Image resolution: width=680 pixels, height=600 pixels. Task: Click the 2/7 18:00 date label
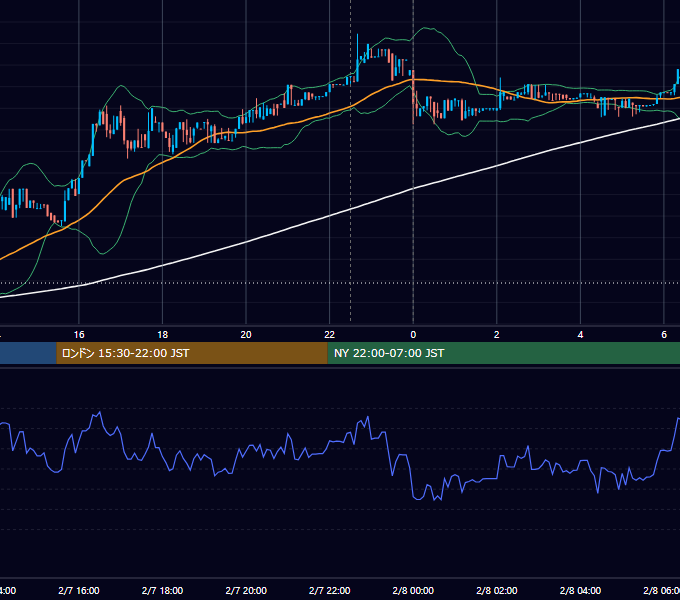tap(163, 590)
